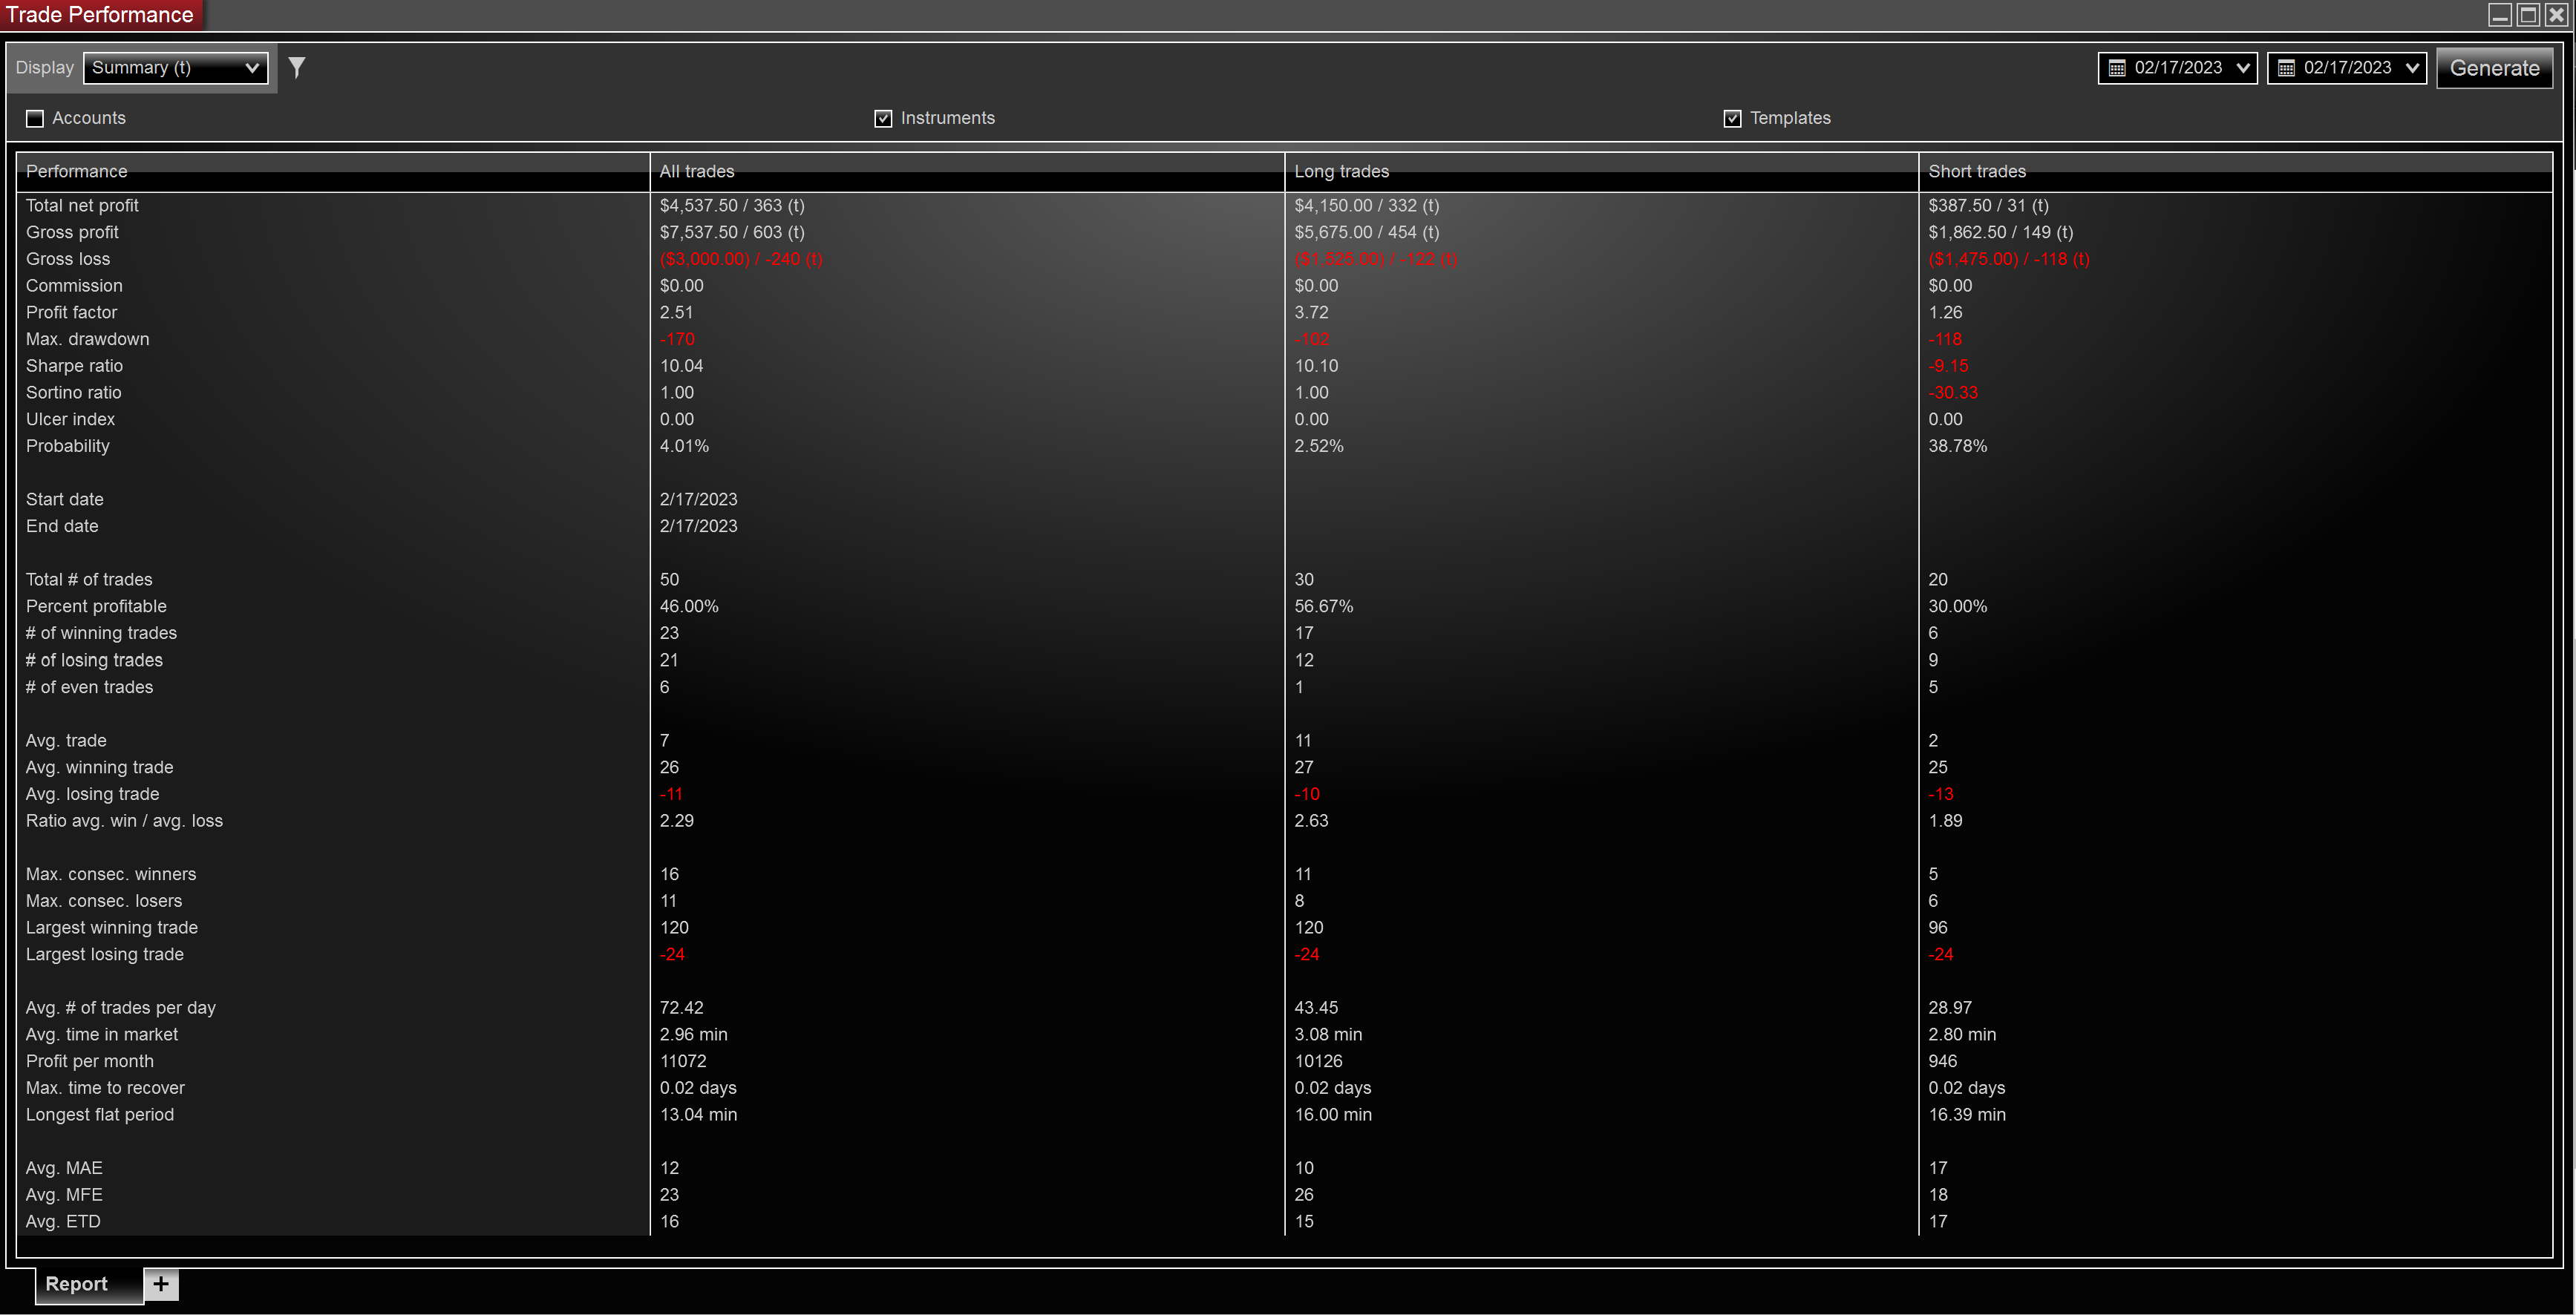This screenshot has width=2576, height=1315.
Task: Click Long trades net profit $4,150.00 value
Action: pyautogui.click(x=1366, y=205)
